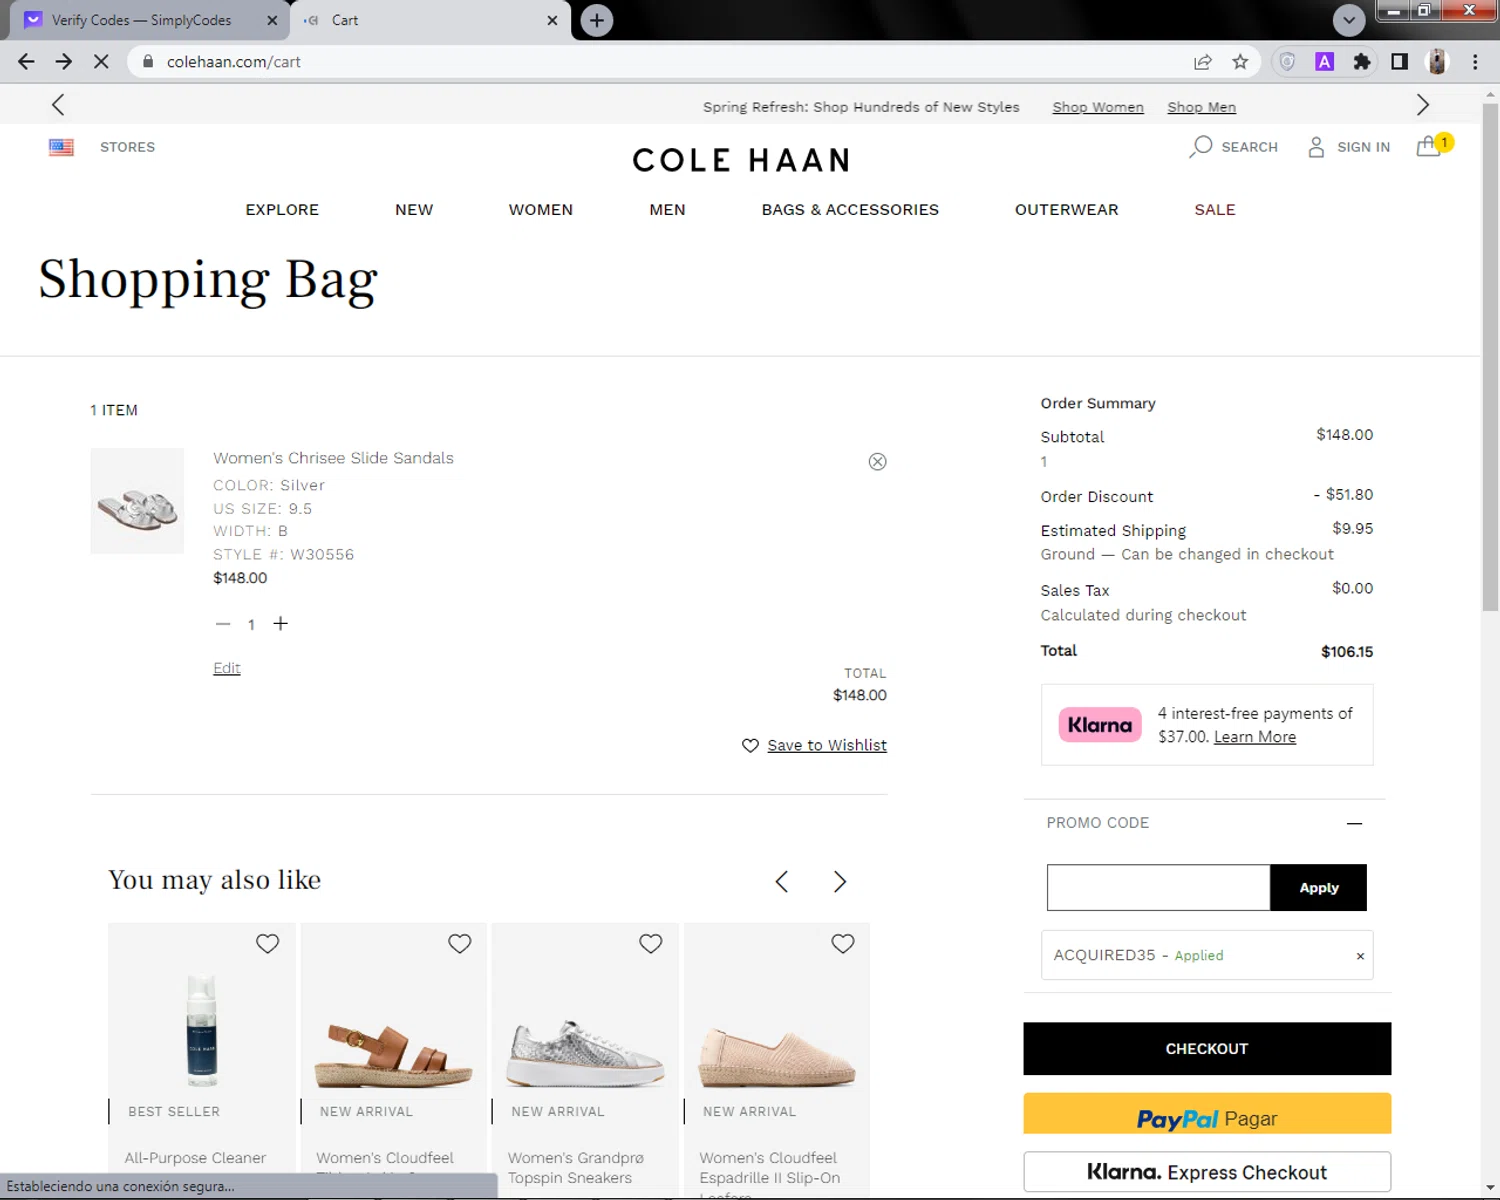This screenshot has width=1500, height=1200.
Task: Open Women's Chrisee Slide Sandals product title
Action: [333, 458]
